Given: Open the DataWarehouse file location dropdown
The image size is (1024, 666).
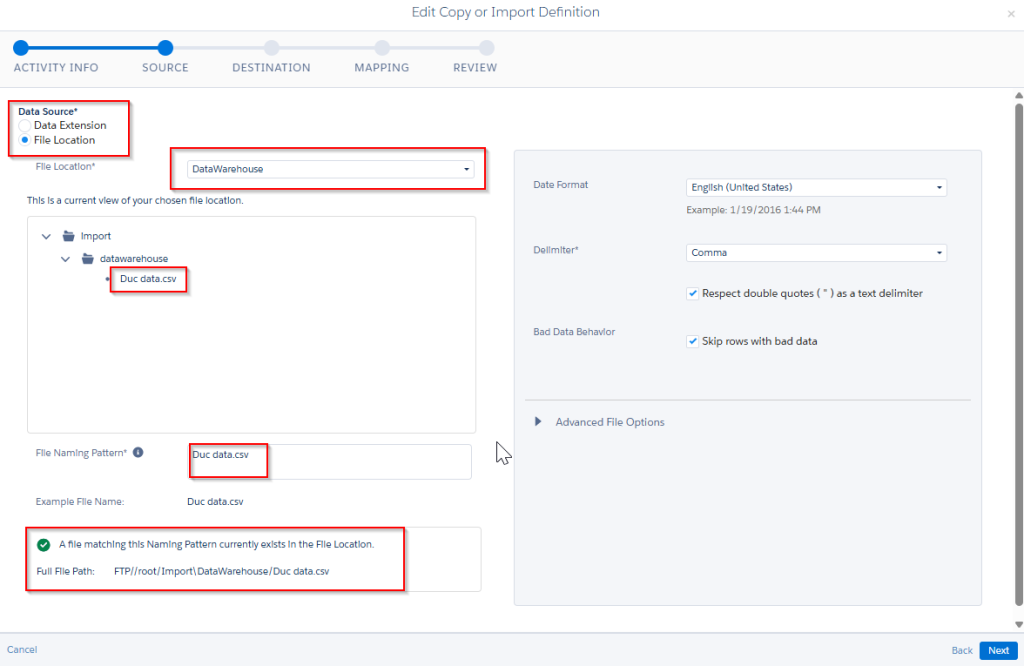Looking at the screenshot, I should pyautogui.click(x=329, y=169).
